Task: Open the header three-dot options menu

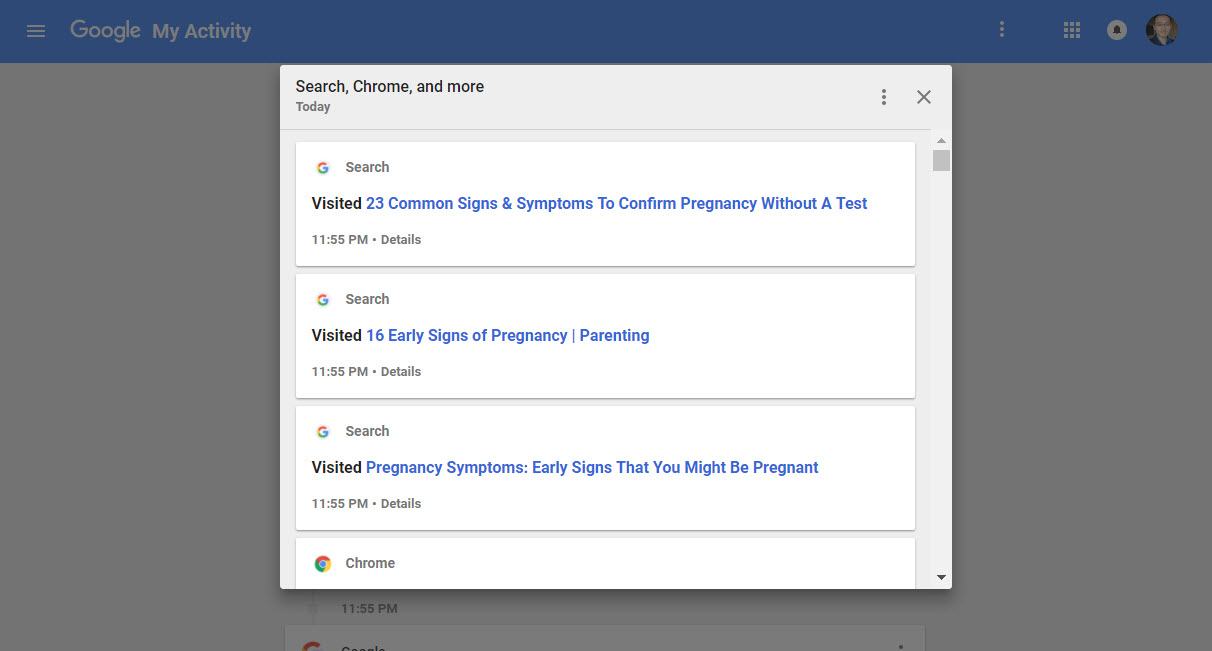Action: coord(1002,30)
